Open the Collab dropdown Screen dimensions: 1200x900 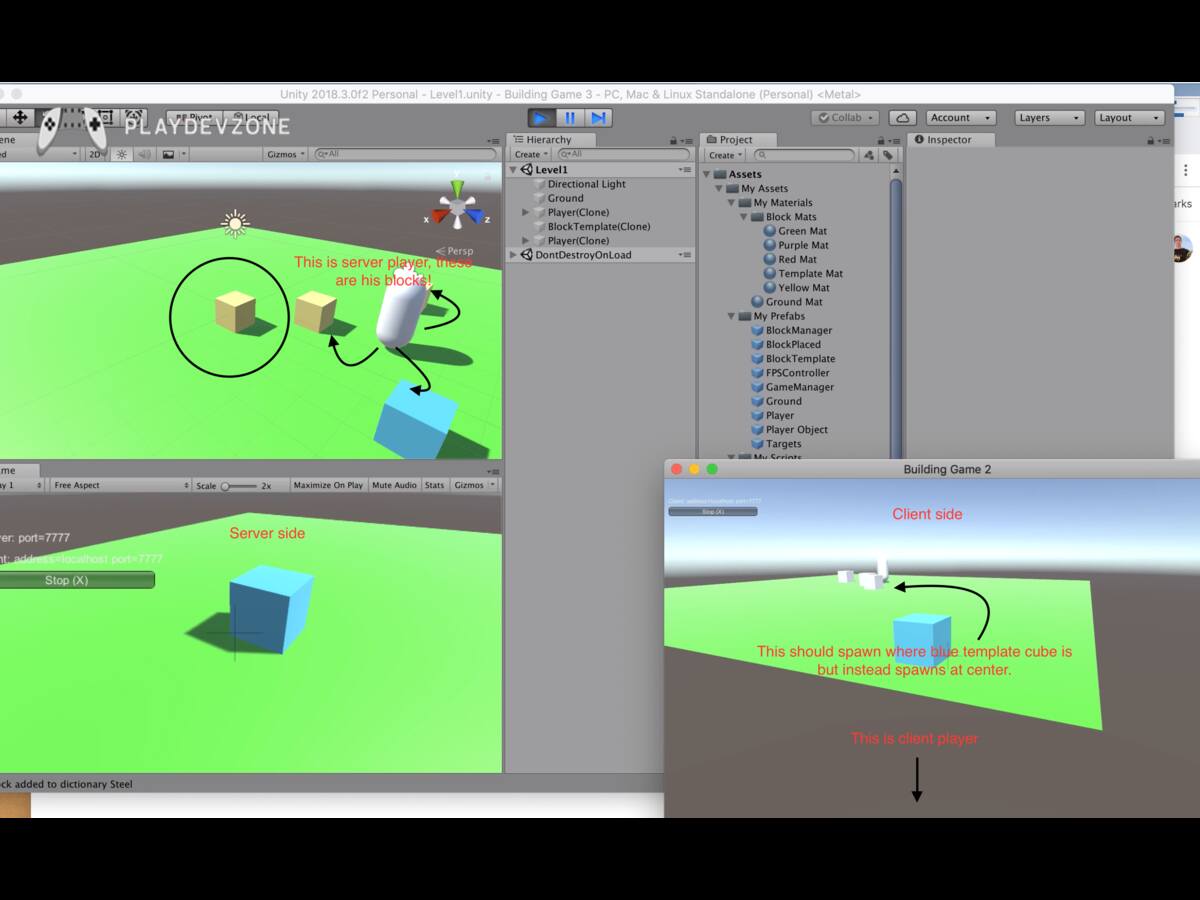(x=845, y=118)
